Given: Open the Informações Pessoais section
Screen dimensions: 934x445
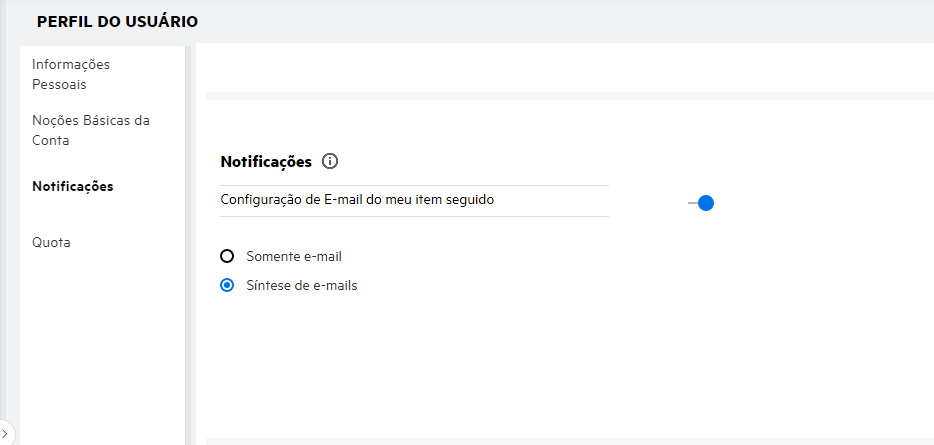Looking at the screenshot, I should (71, 74).
